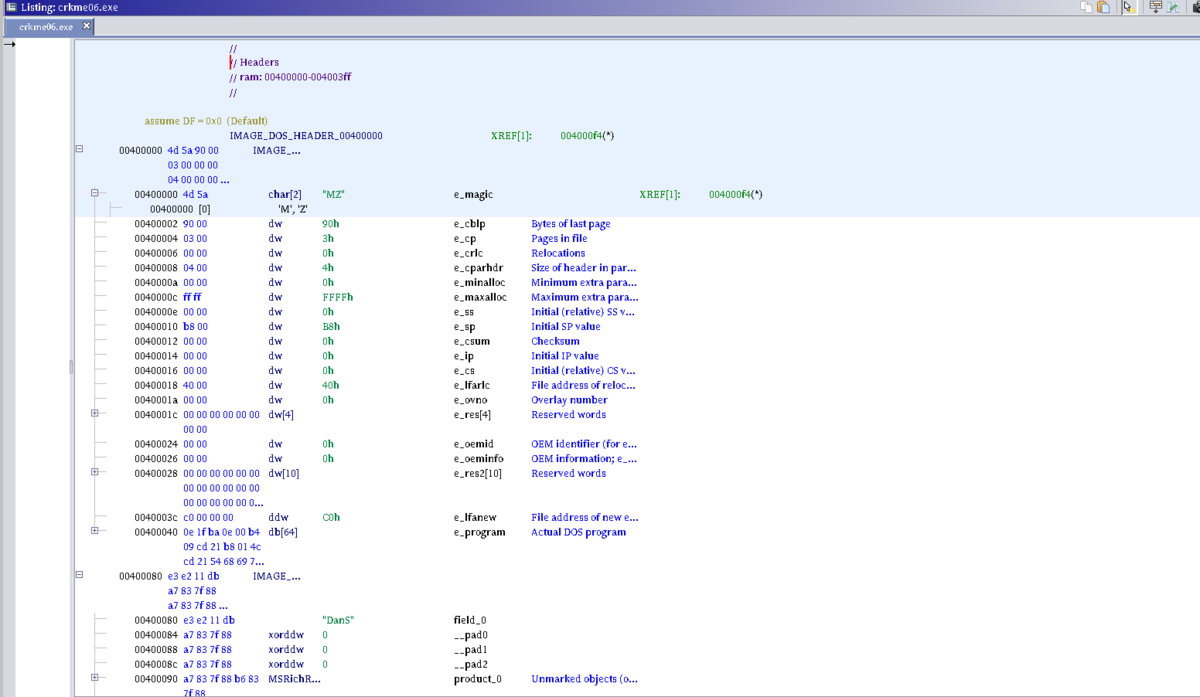Image resolution: width=1200 pixels, height=697 pixels.
Task: Click the 'Initial IP value' comment
Action: click(565, 356)
